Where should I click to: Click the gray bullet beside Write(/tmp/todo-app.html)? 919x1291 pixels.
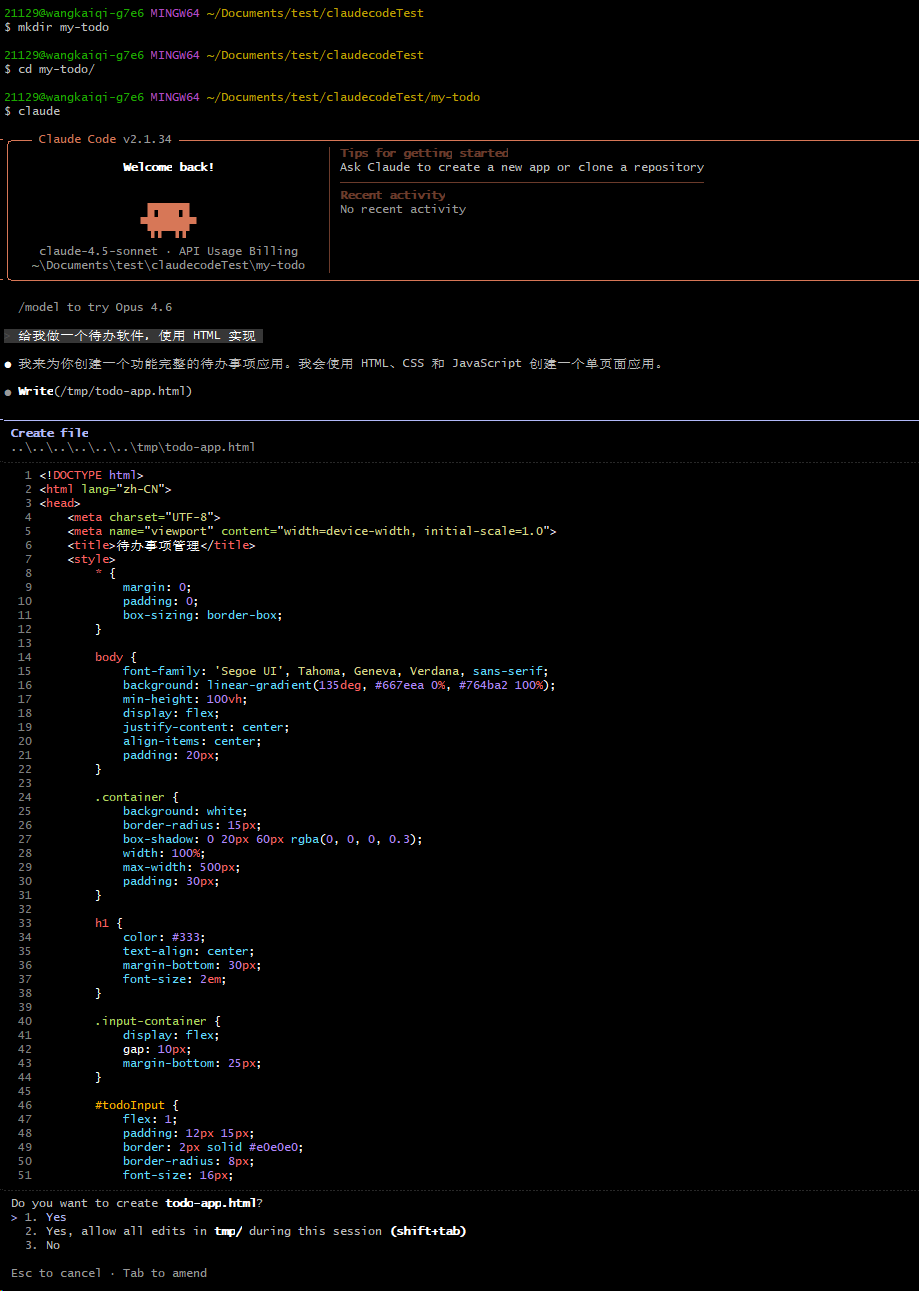[8, 392]
